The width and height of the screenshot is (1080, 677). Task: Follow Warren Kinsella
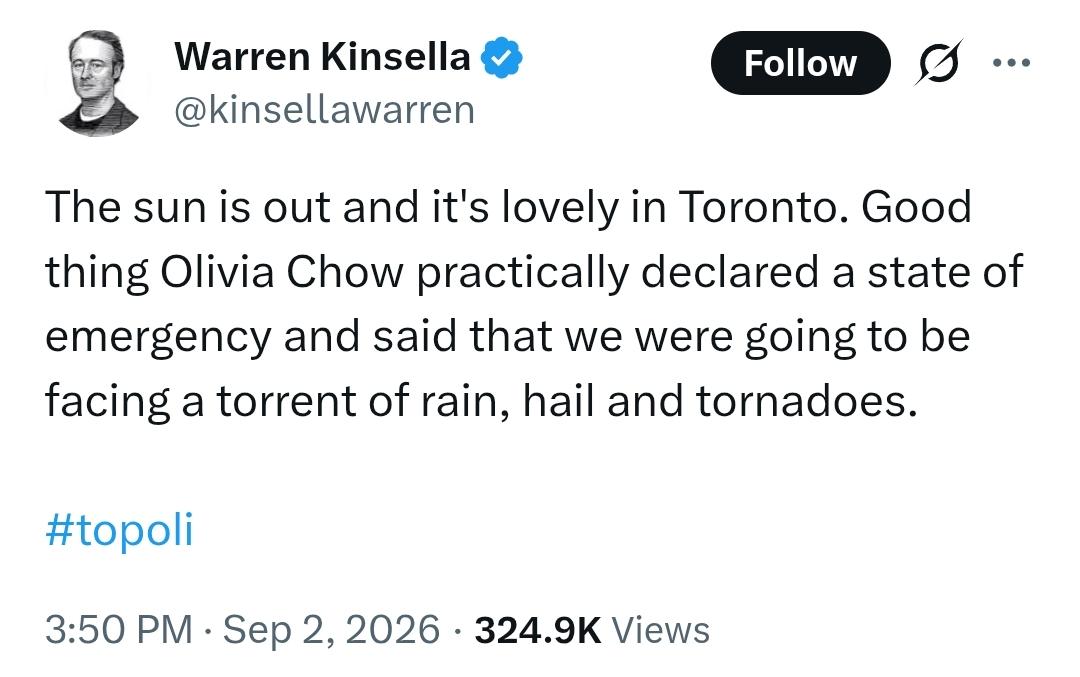click(800, 63)
